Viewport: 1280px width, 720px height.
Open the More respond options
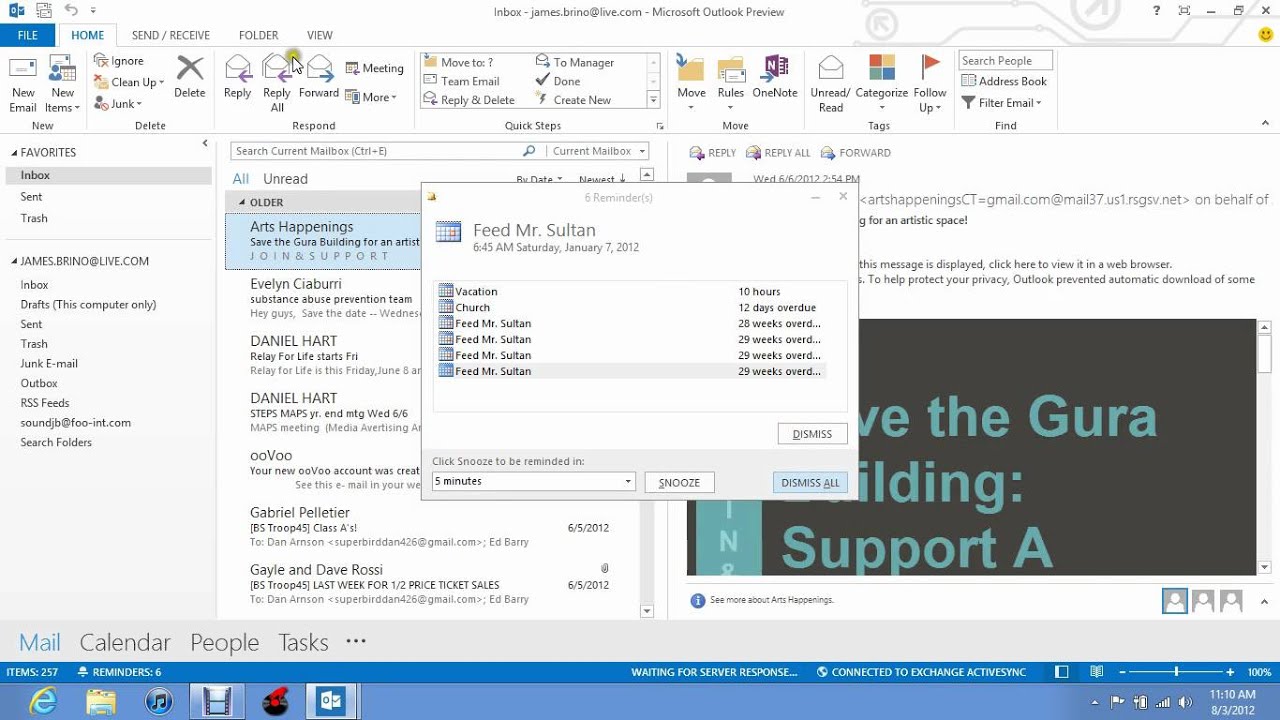click(371, 97)
